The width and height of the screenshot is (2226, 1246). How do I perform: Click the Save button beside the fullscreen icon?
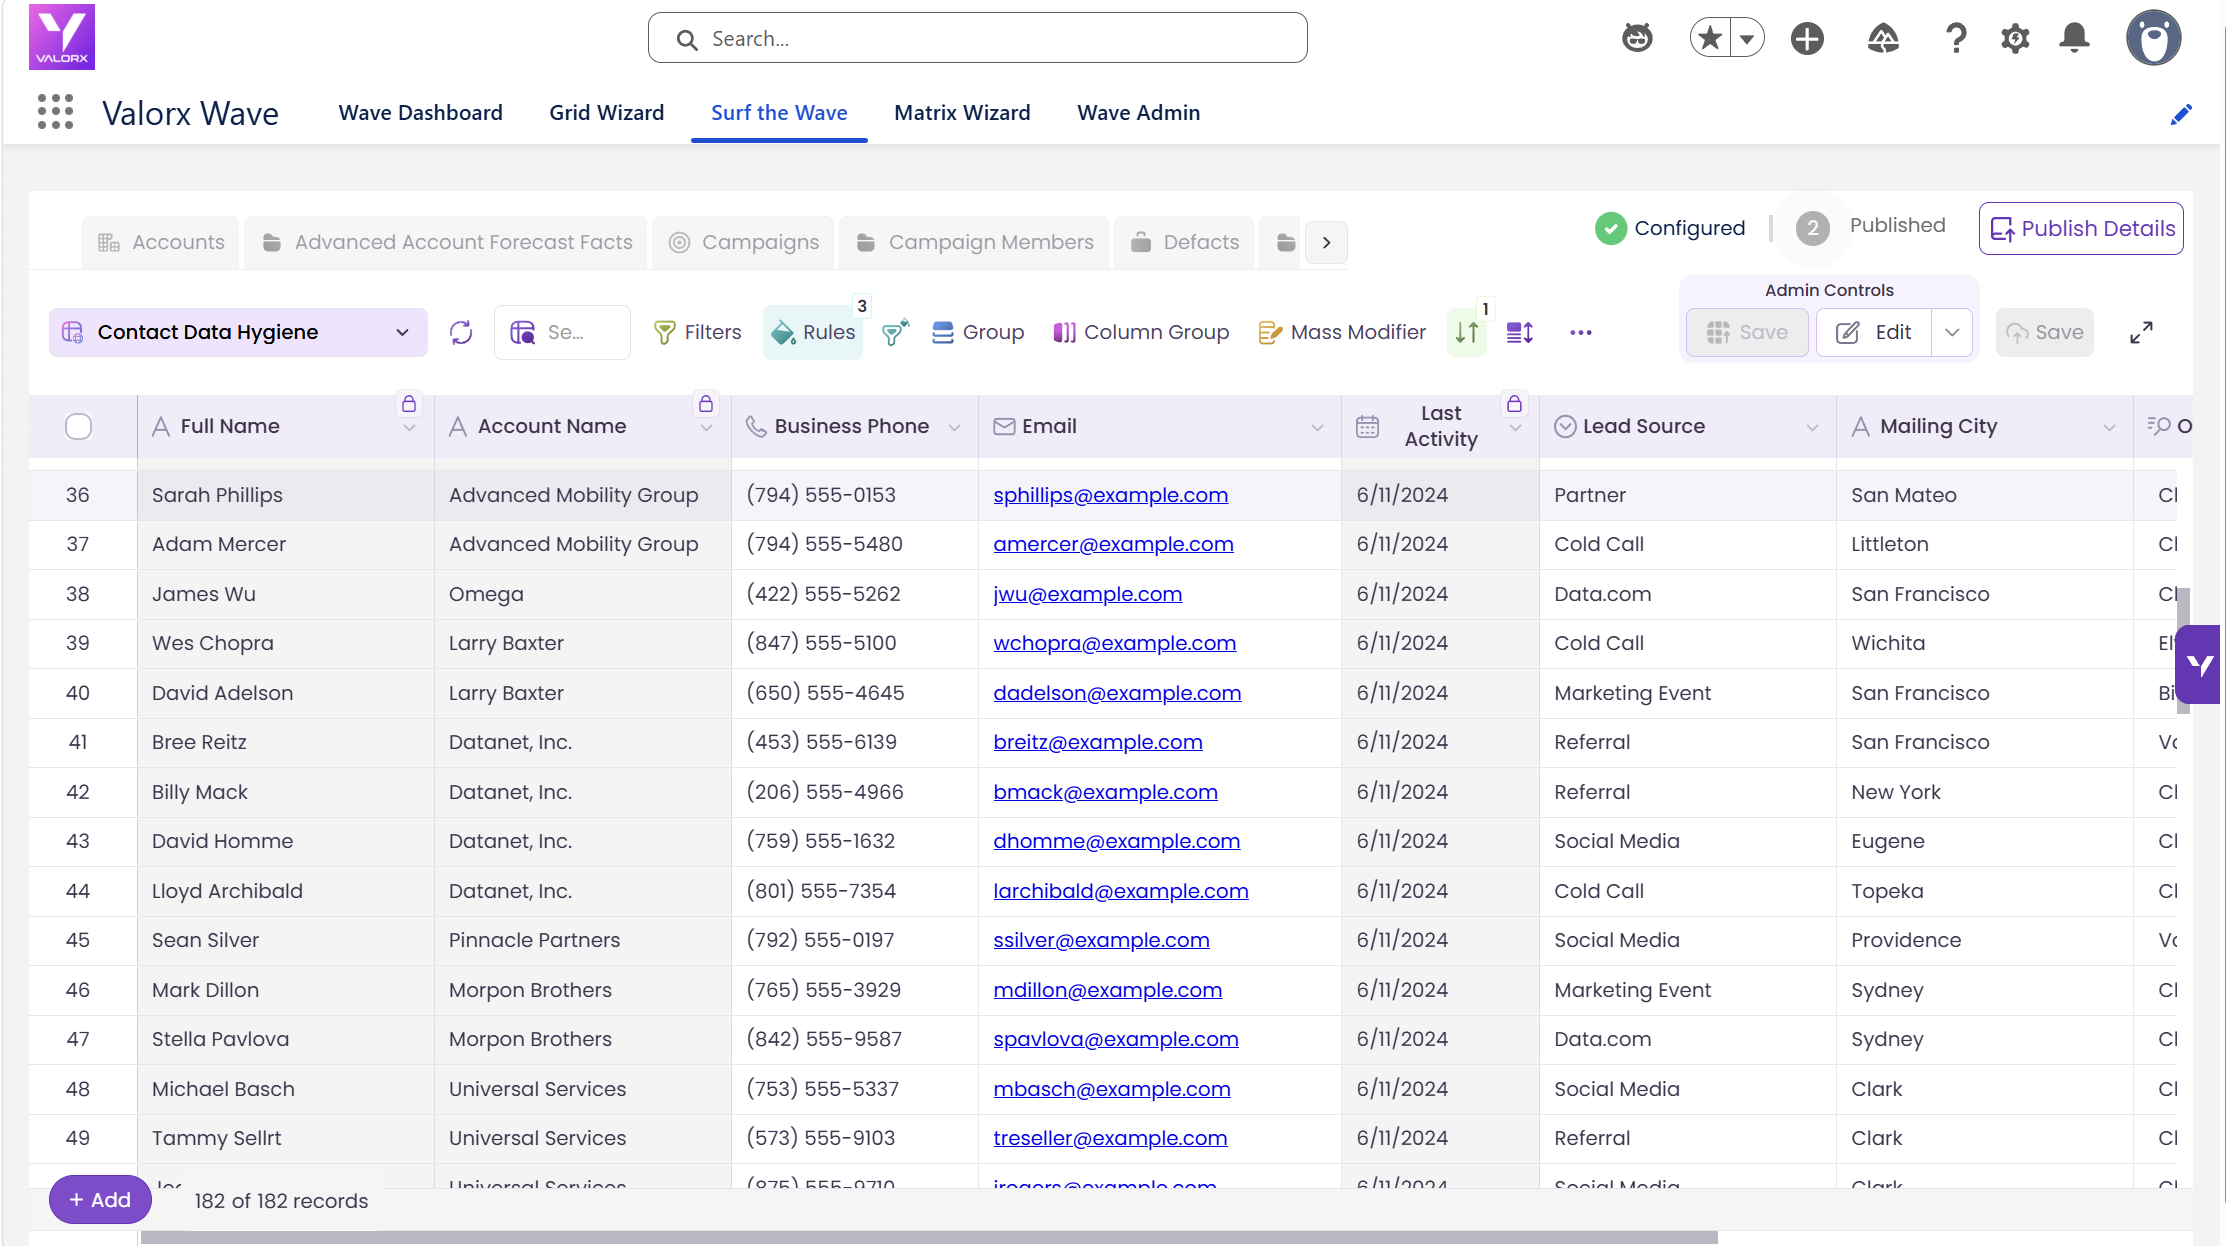tap(2045, 332)
